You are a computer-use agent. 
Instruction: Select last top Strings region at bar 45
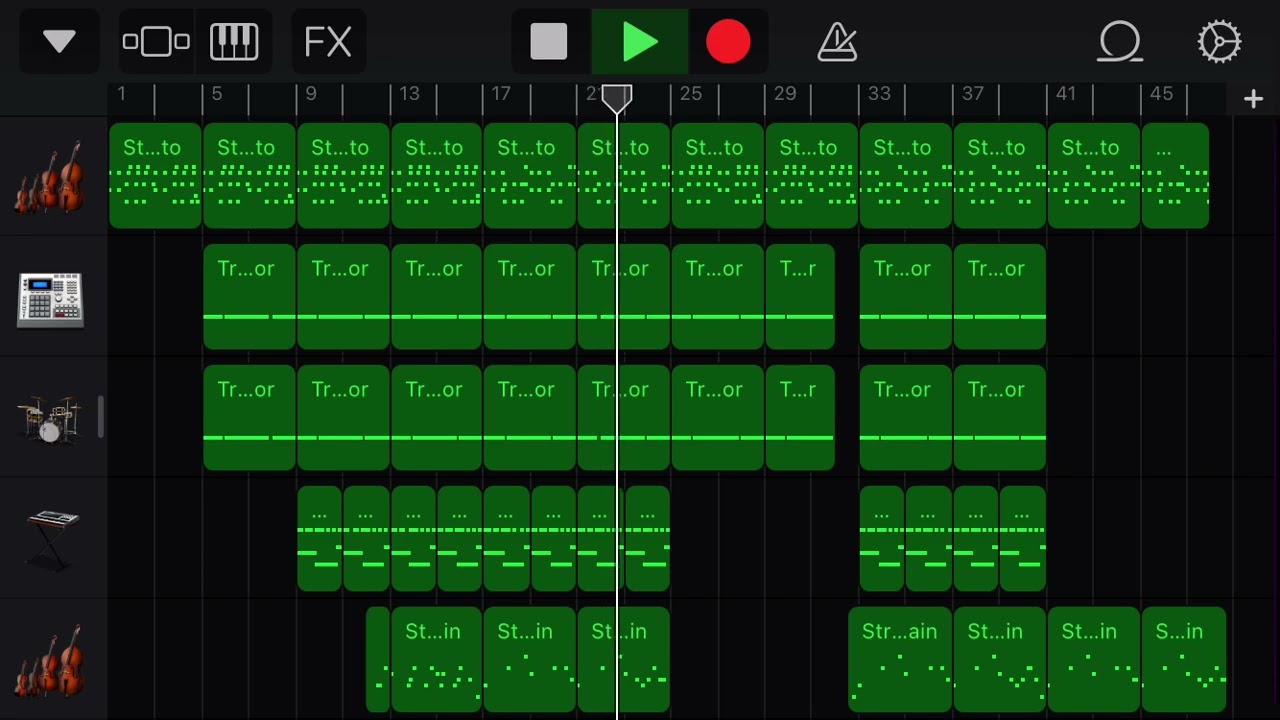[1175, 176]
